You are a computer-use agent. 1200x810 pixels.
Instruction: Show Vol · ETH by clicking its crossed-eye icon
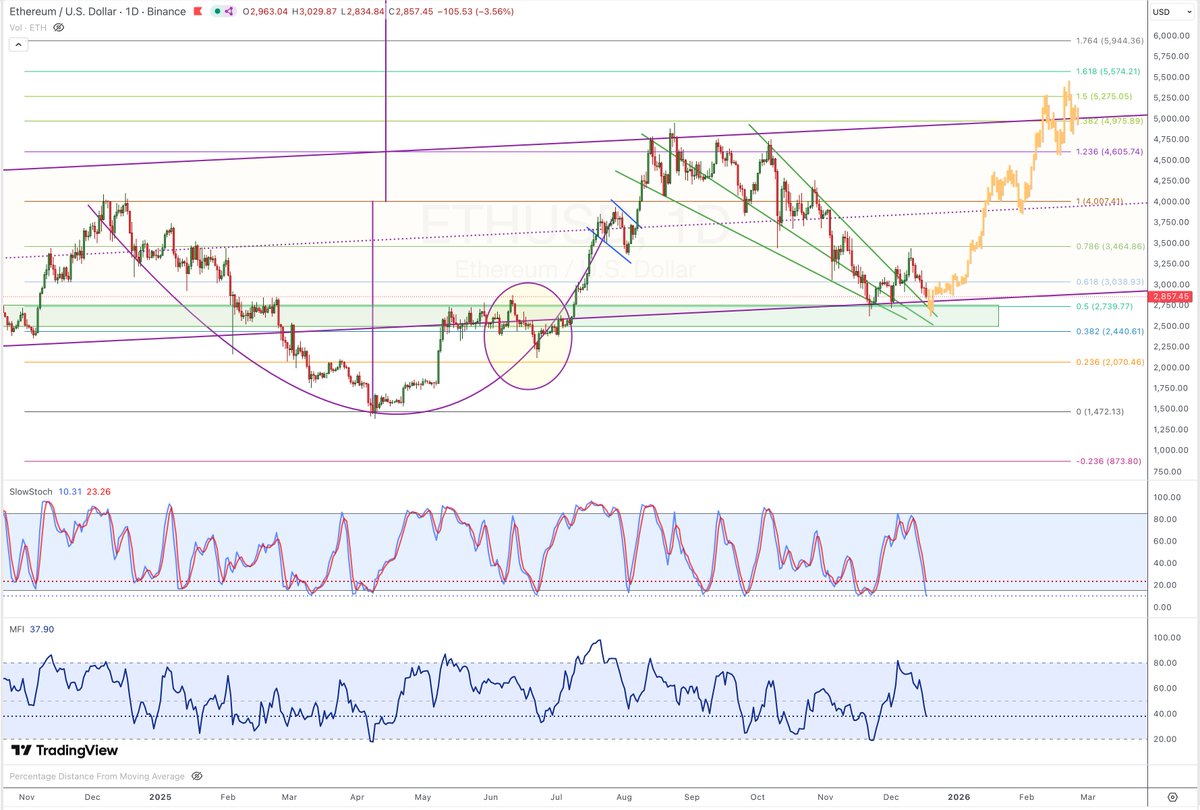(x=58, y=28)
